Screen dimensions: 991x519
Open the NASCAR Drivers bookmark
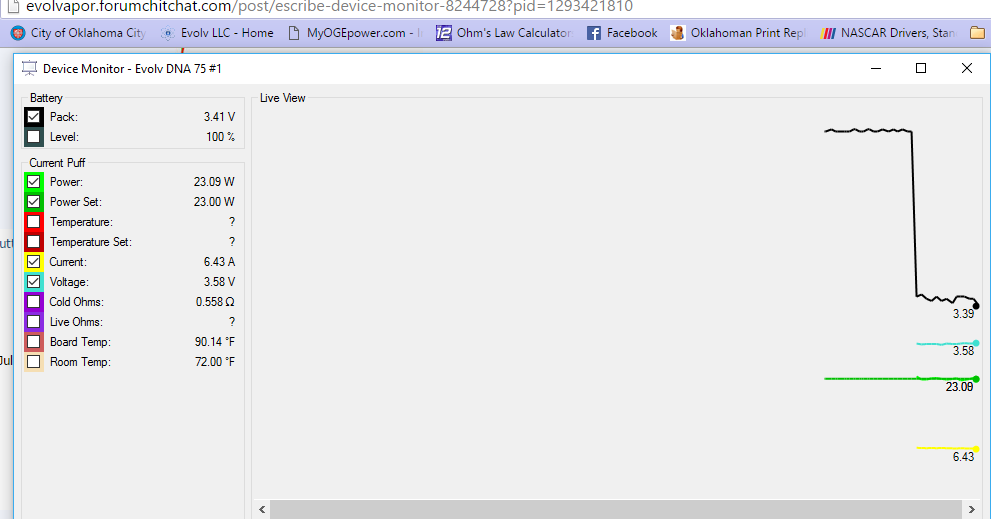[887, 33]
